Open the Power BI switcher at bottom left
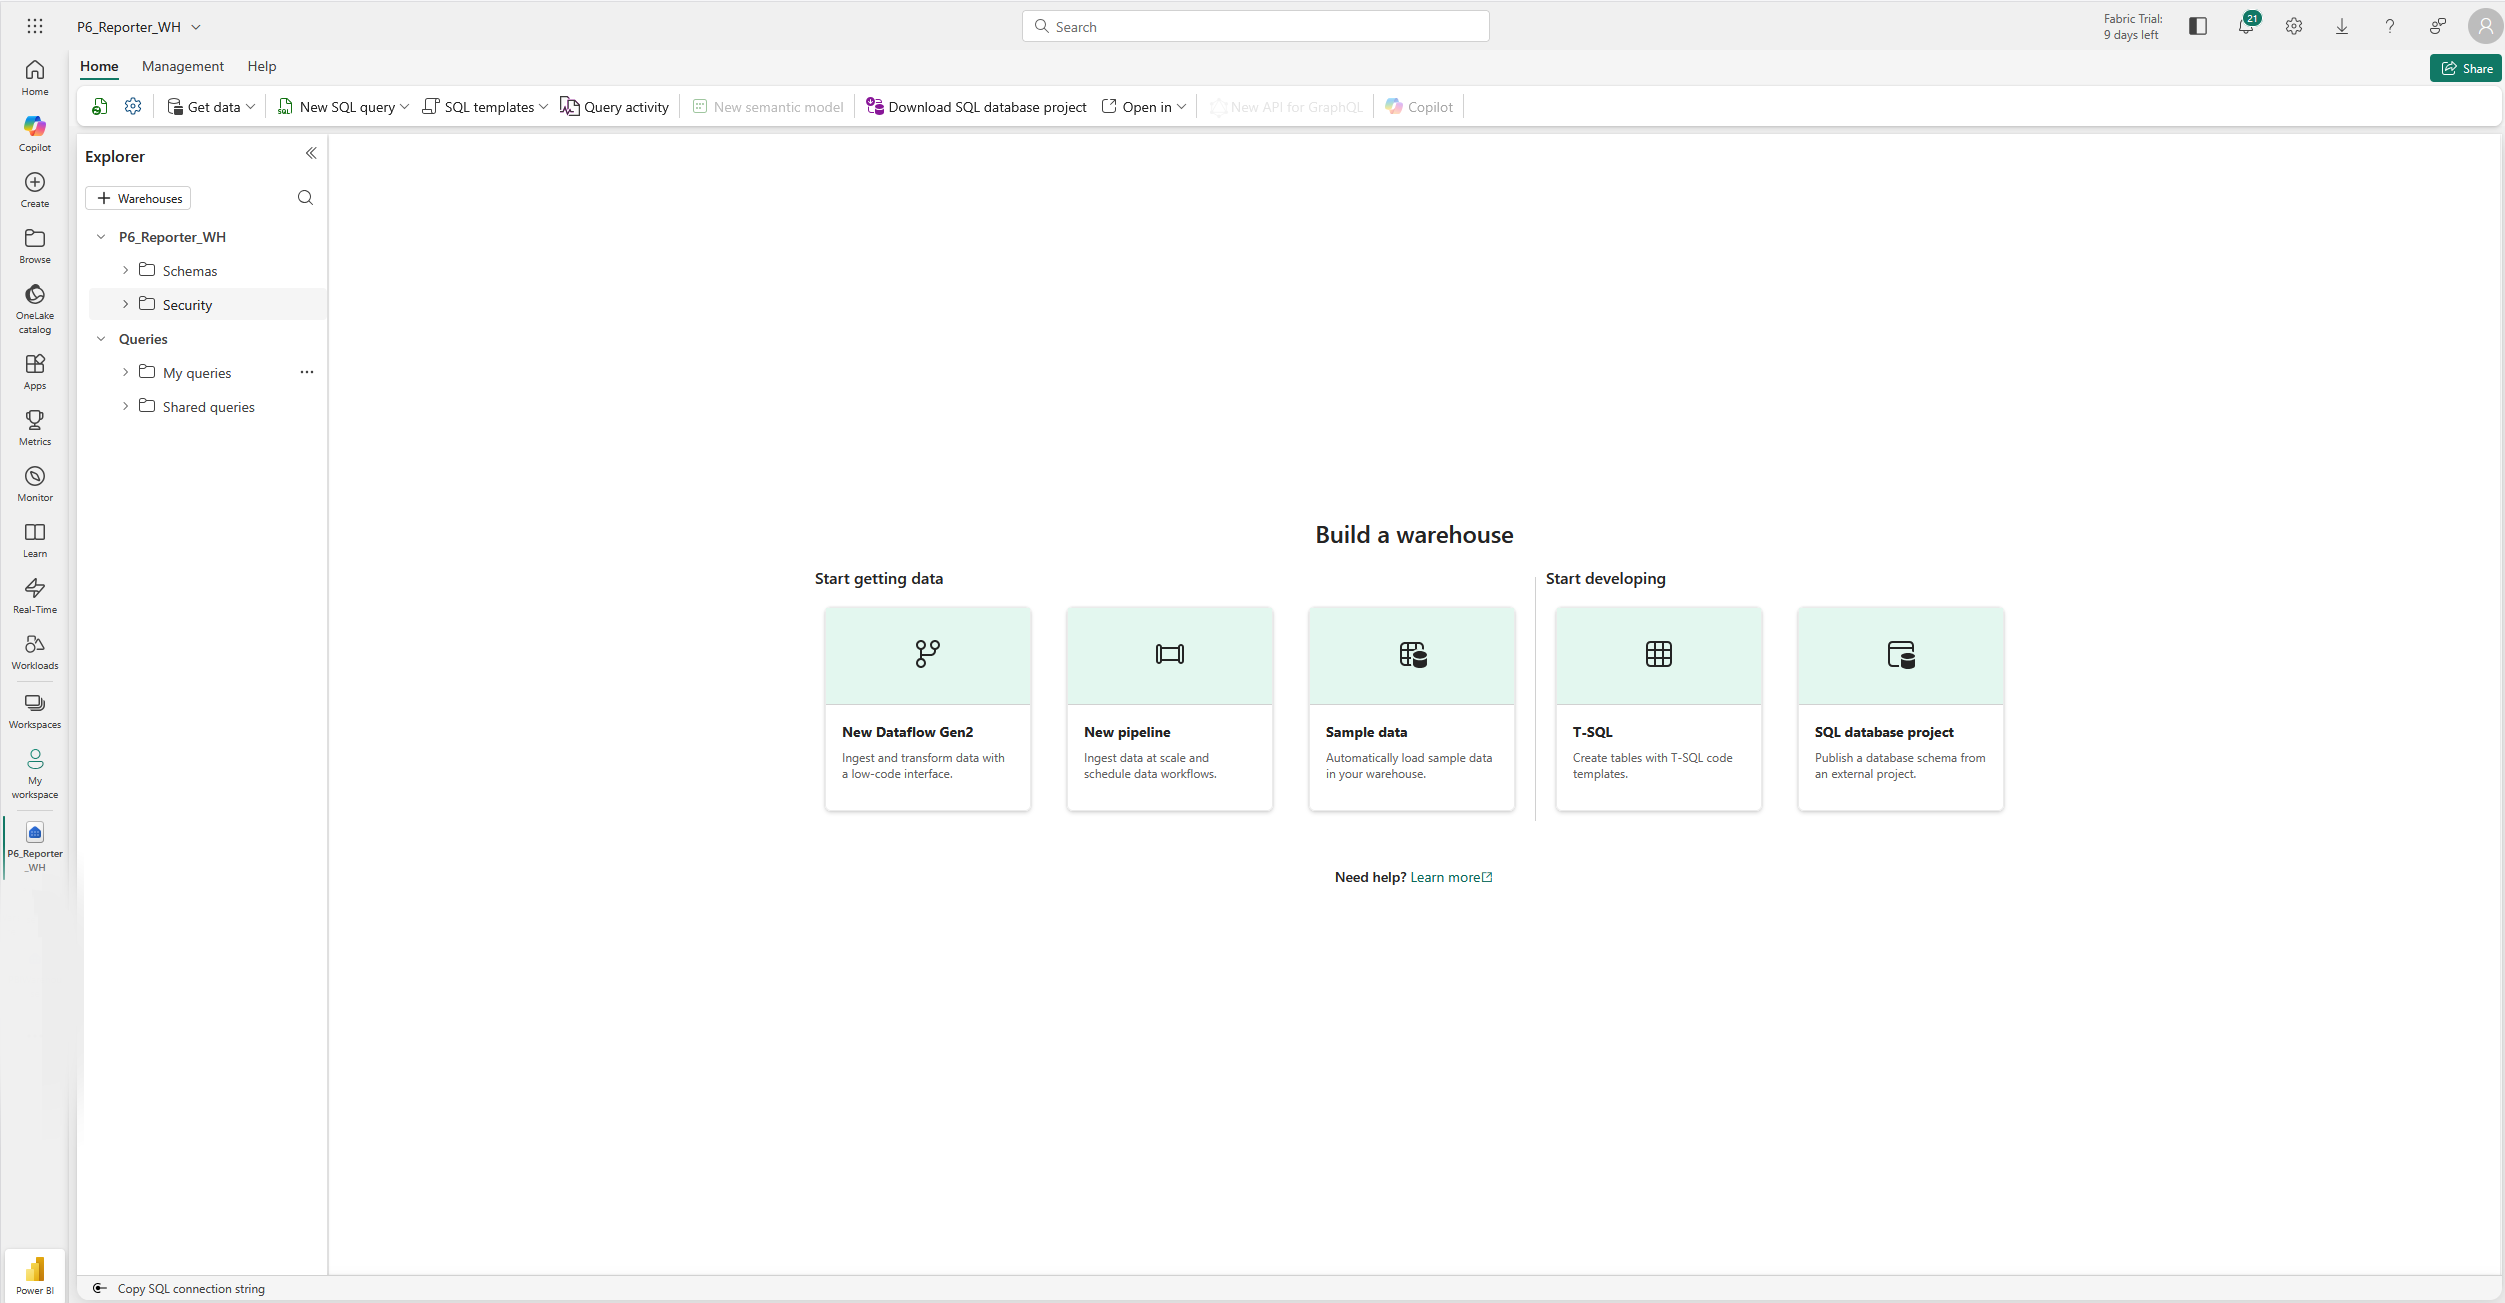 [x=34, y=1274]
